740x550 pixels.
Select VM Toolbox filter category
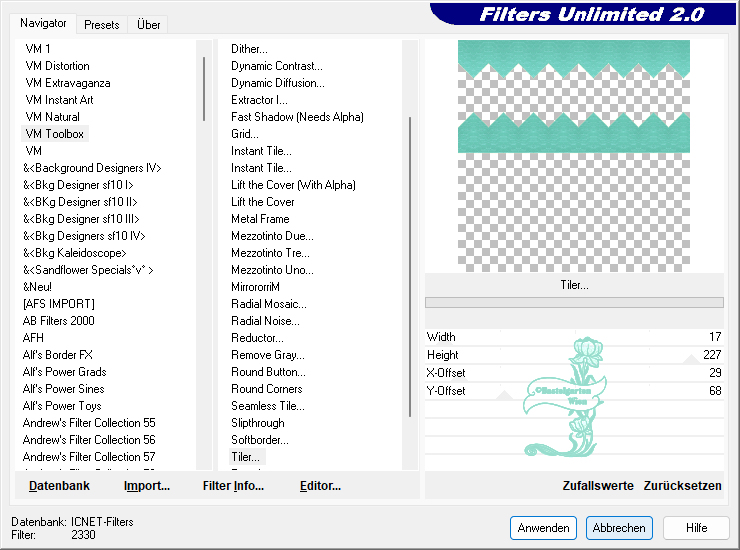tap(55, 134)
